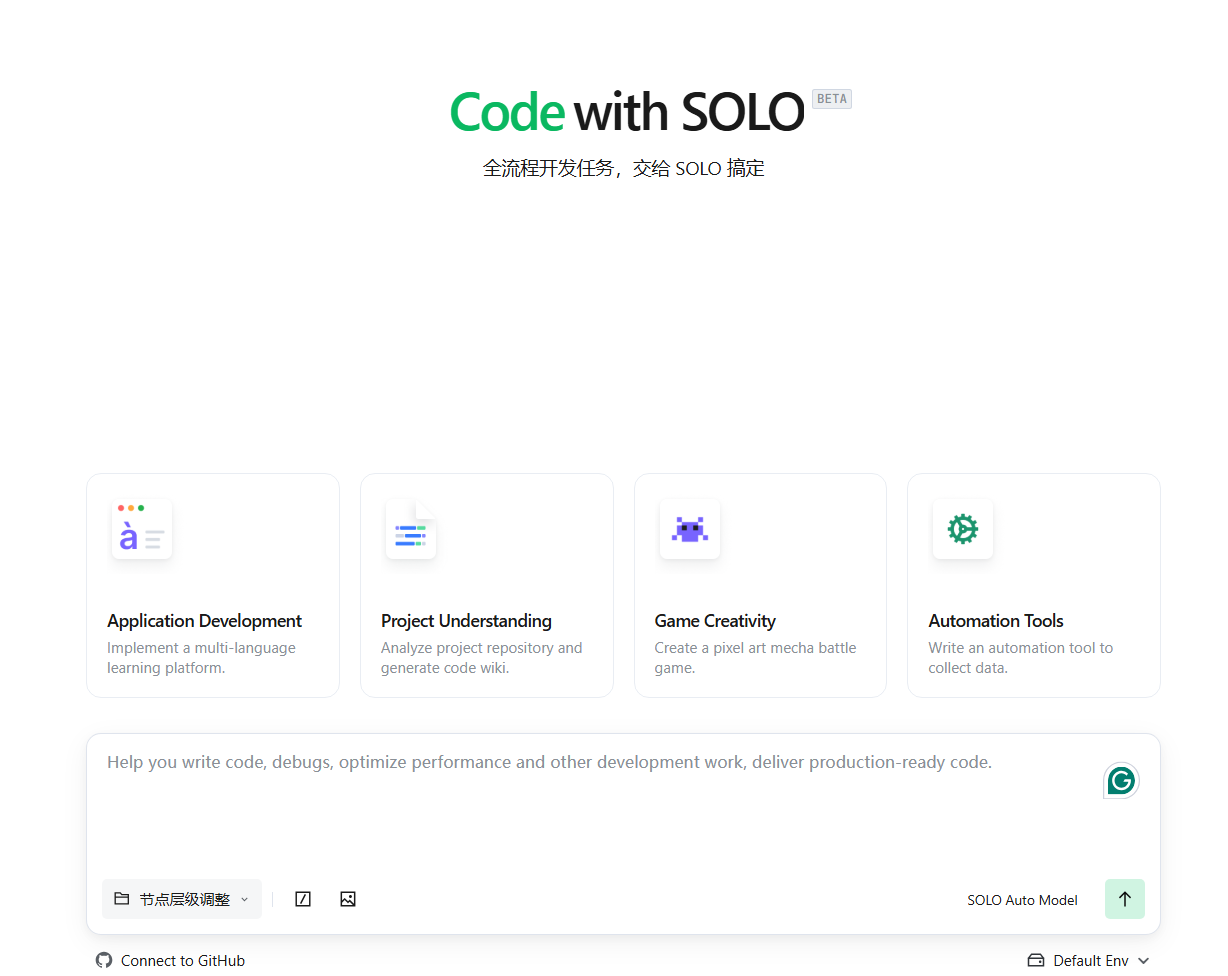Click the image upload icon
The image size is (1228, 976).
click(x=348, y=899)
